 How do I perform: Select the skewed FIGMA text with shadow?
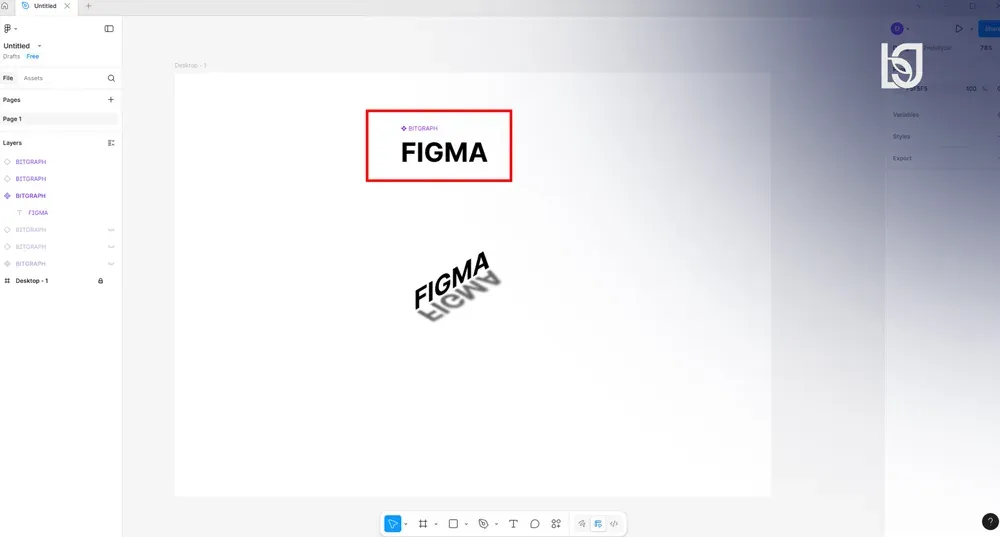point(457,285)
